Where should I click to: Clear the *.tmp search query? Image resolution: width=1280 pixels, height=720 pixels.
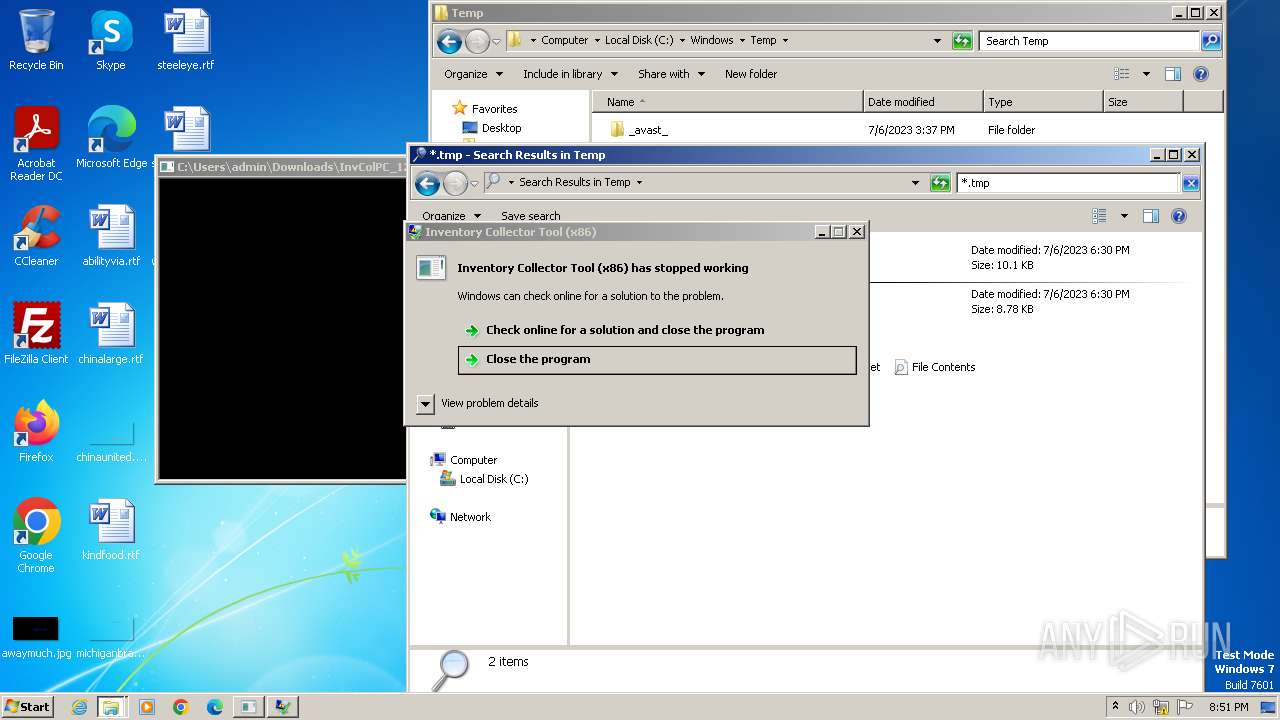(x=1190, y=183)
